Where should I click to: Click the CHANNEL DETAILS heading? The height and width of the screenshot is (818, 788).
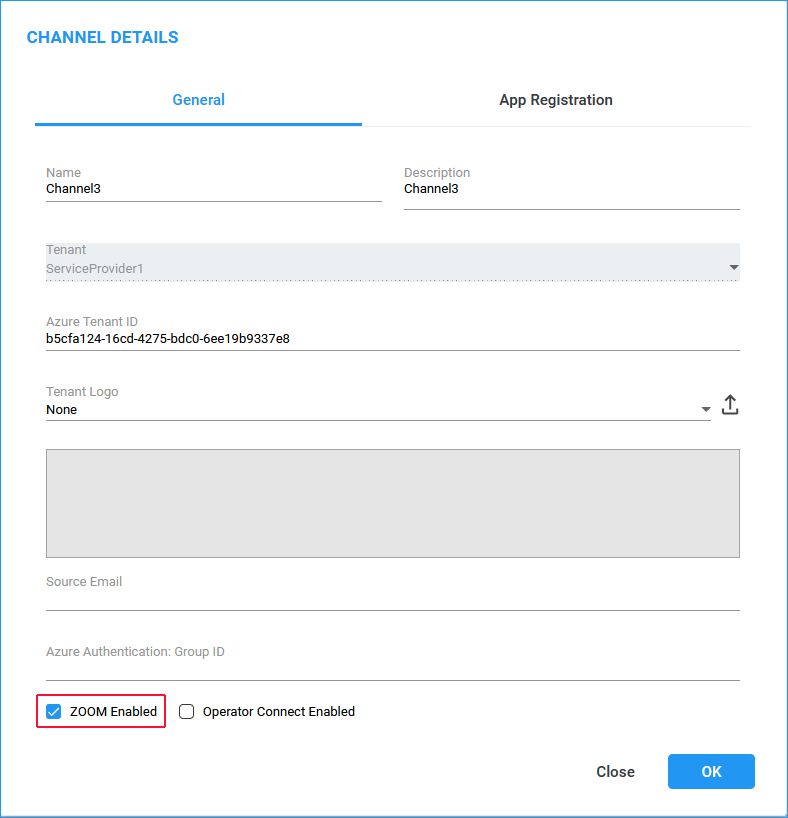point(102,37)
